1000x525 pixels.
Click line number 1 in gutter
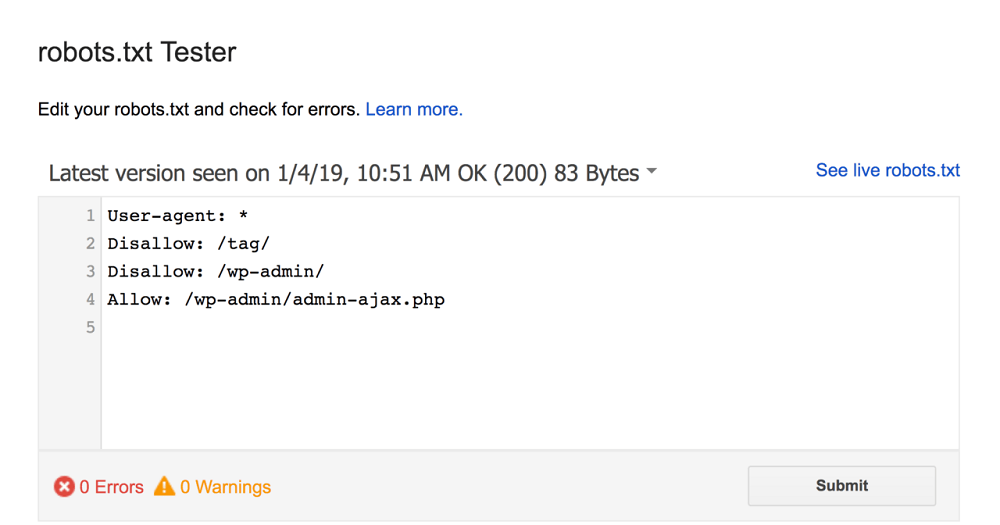pyautogui.click(x=91, y=216)
